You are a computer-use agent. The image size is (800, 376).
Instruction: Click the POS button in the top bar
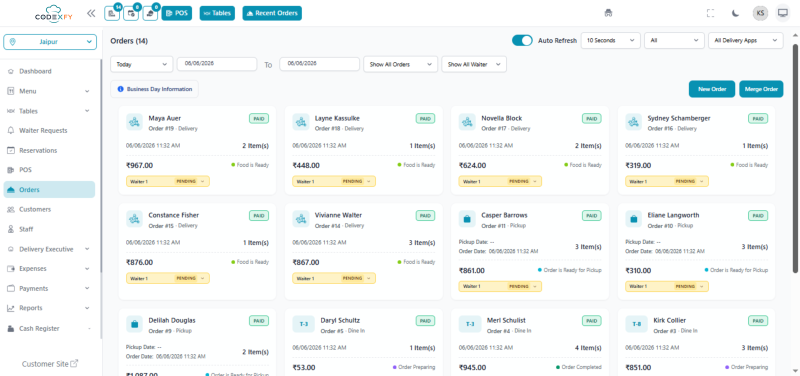[177, 13]
